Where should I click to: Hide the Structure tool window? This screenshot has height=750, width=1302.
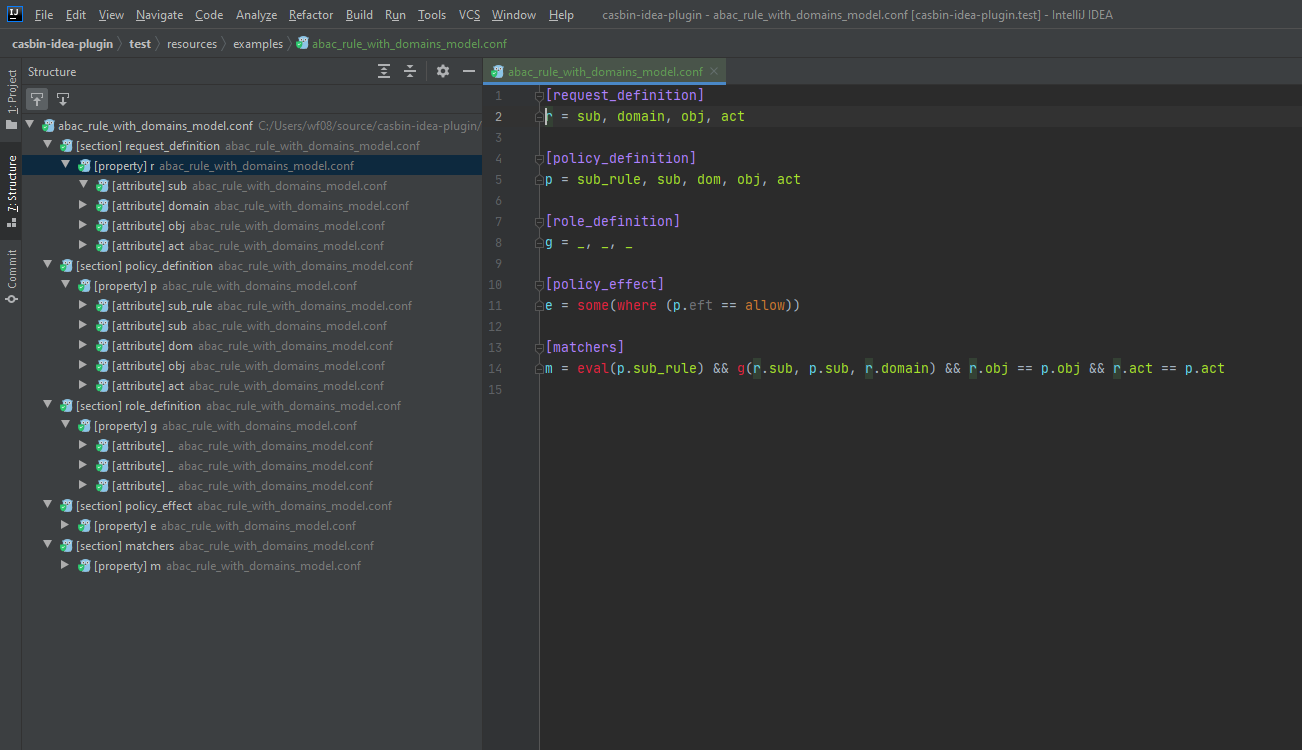pos(469,71)
